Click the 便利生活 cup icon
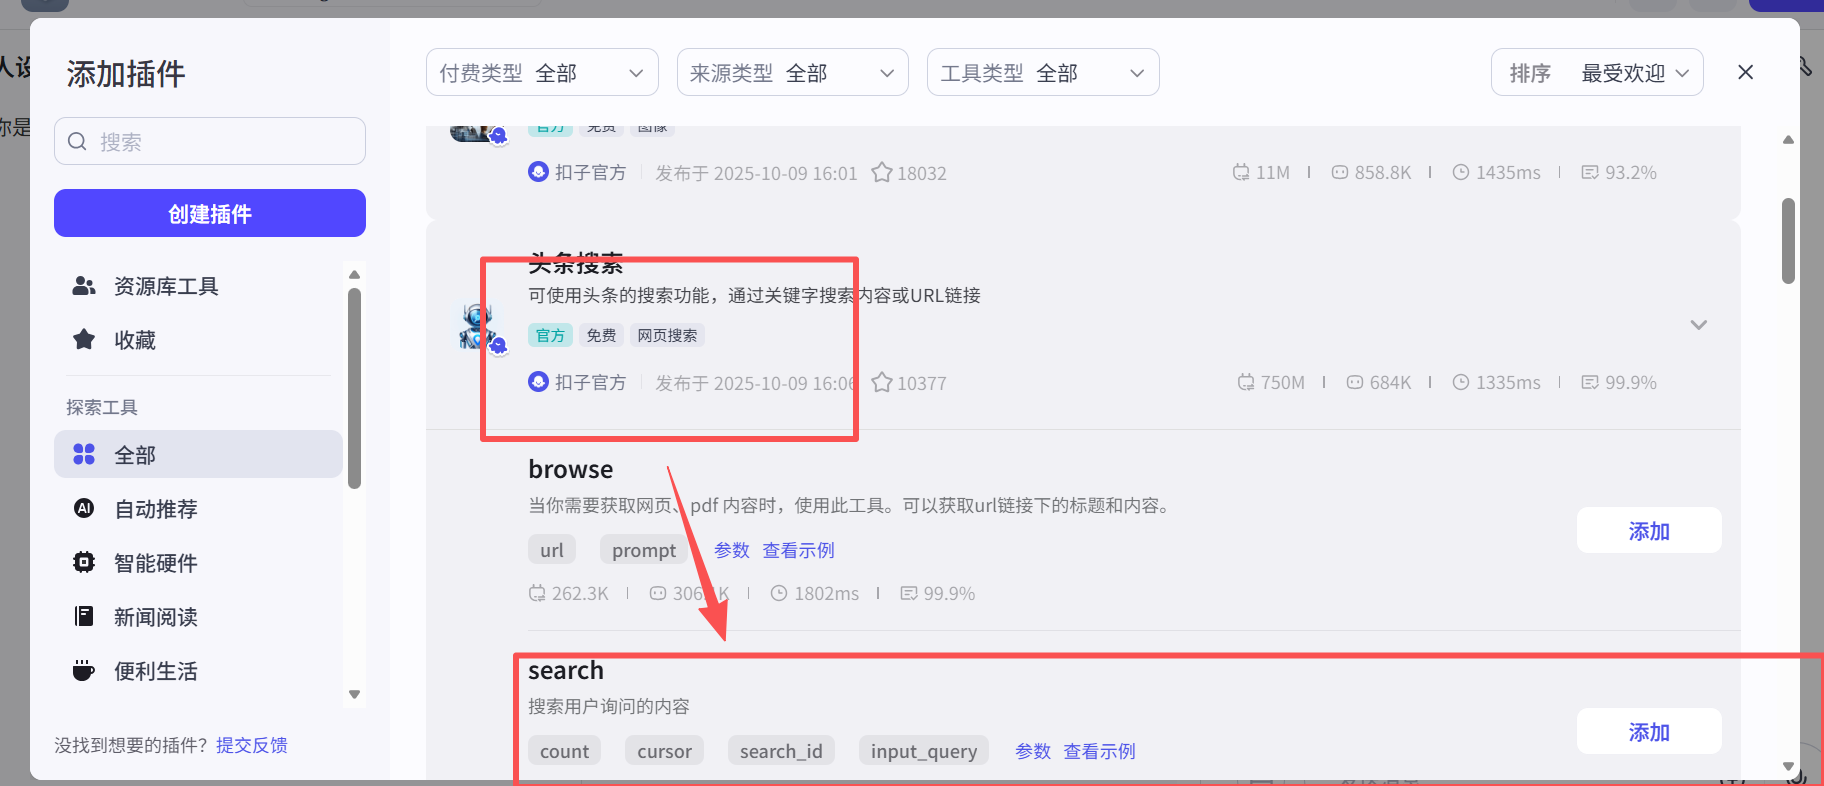The width and height of the screenshot is (1824, 786). coord(84,670)
